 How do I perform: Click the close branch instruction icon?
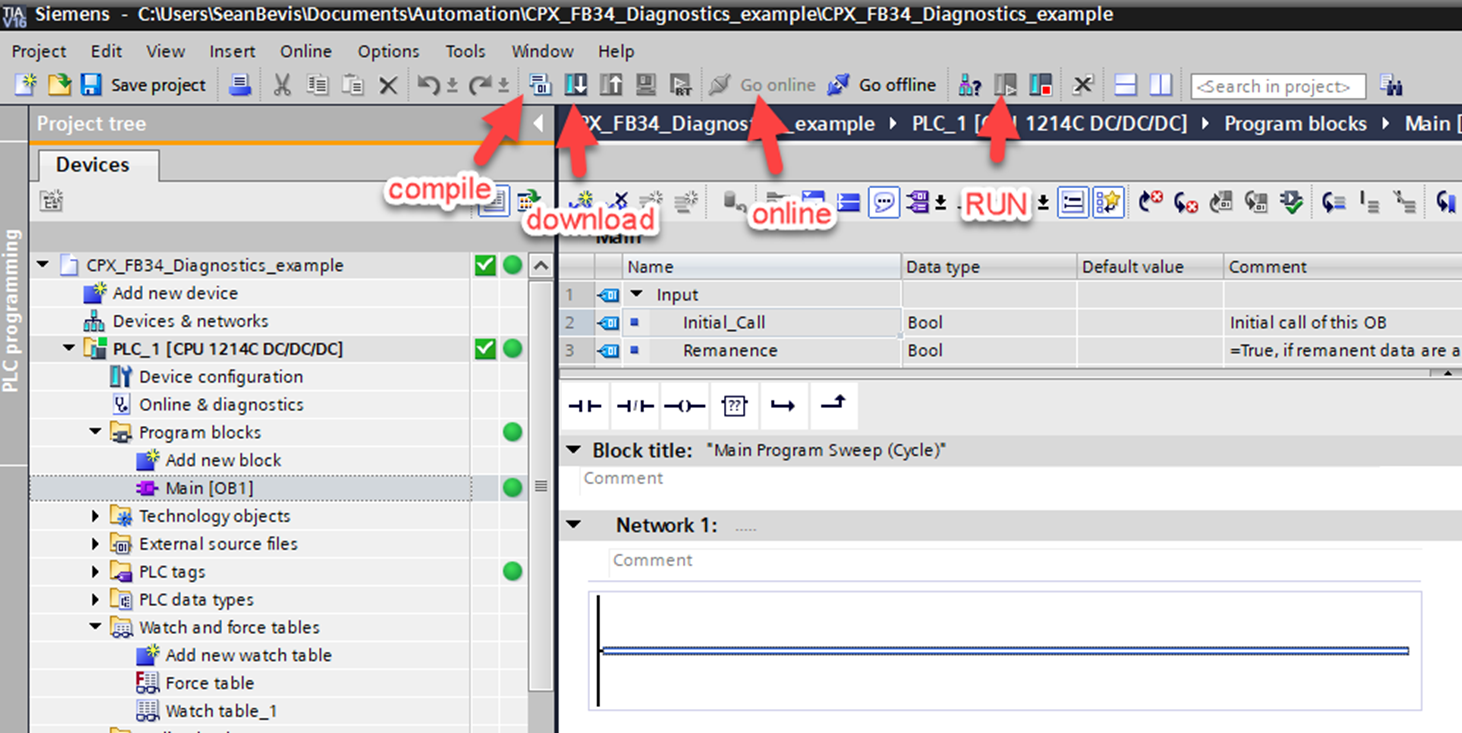pyautogui.click(x=833, y=405)
